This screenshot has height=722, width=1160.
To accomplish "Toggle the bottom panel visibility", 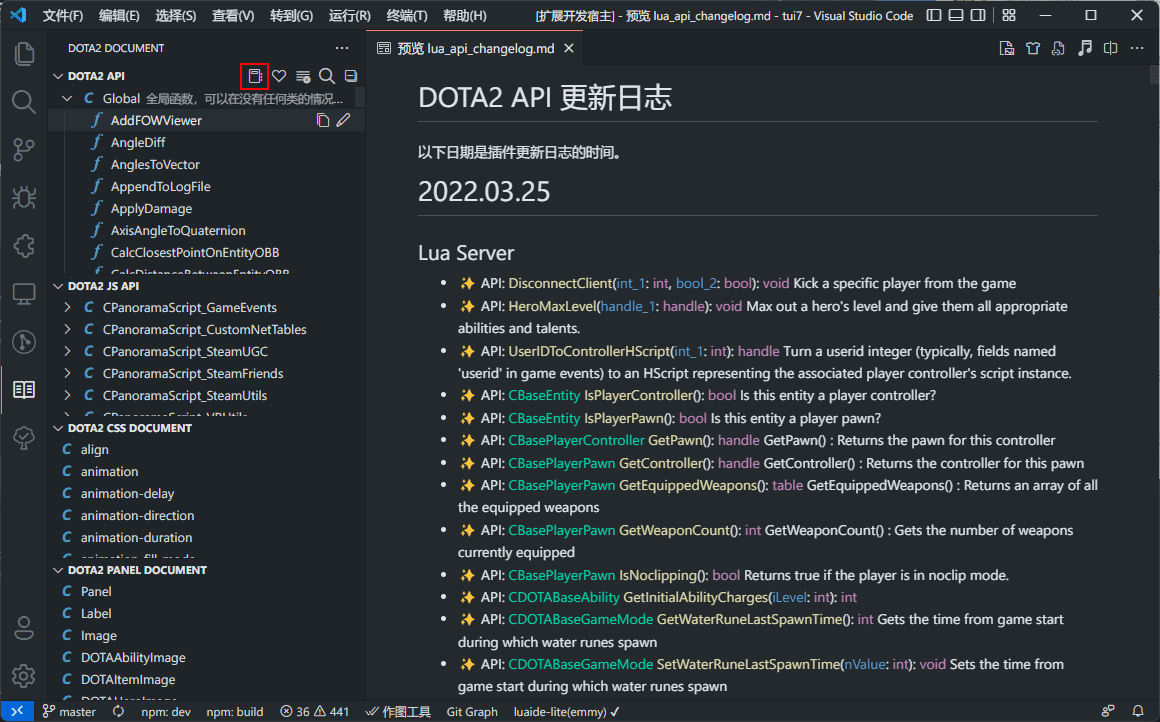I will (x=956, y=16).
